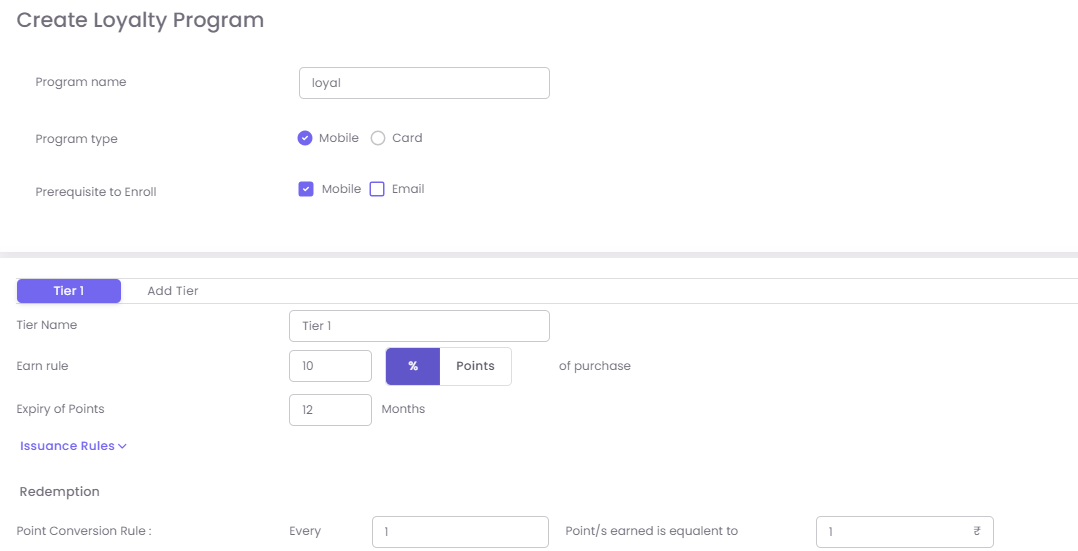Select the Card program type radio button
Viewport: 1078px width, 551px height.
point(378,138)
